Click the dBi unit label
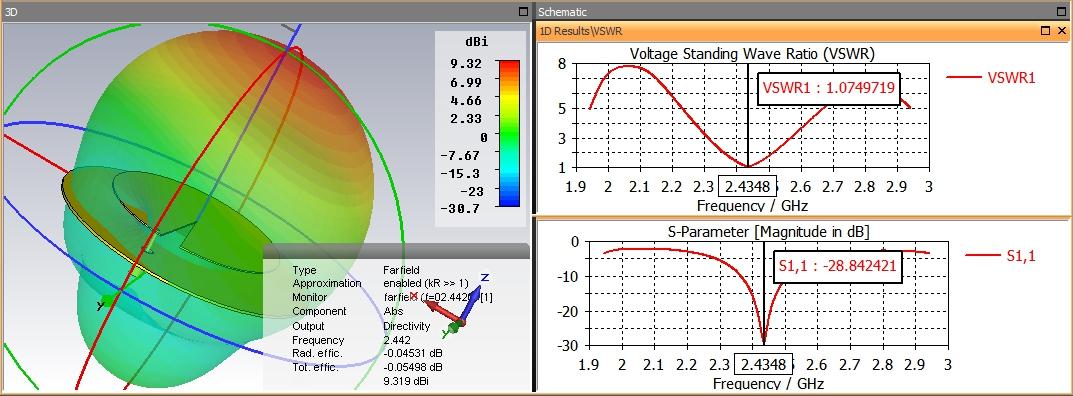Screen dimensions: 1073x396 476,41
